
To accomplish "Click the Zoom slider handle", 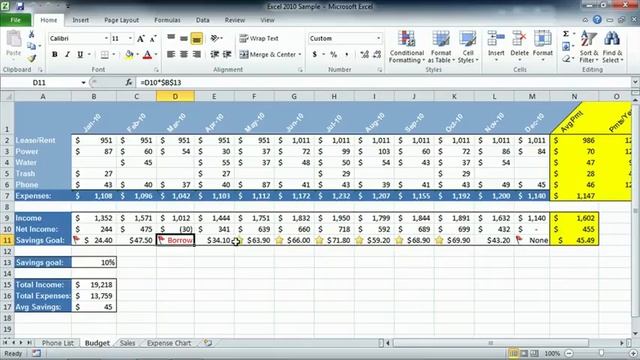I will [601, 353].
